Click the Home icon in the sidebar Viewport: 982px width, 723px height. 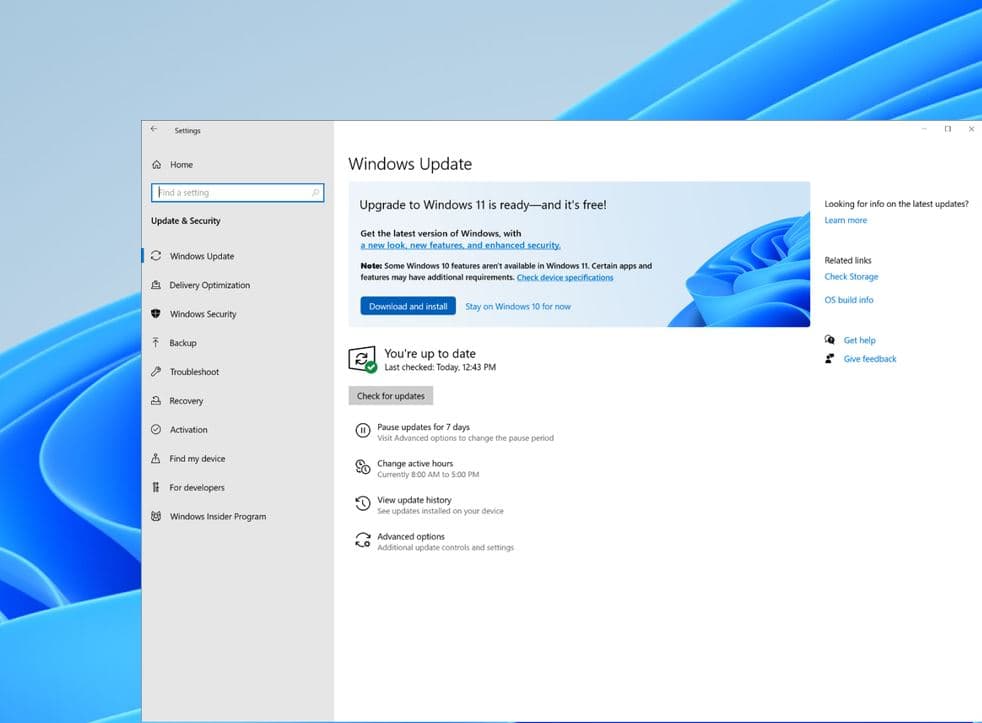157,164
